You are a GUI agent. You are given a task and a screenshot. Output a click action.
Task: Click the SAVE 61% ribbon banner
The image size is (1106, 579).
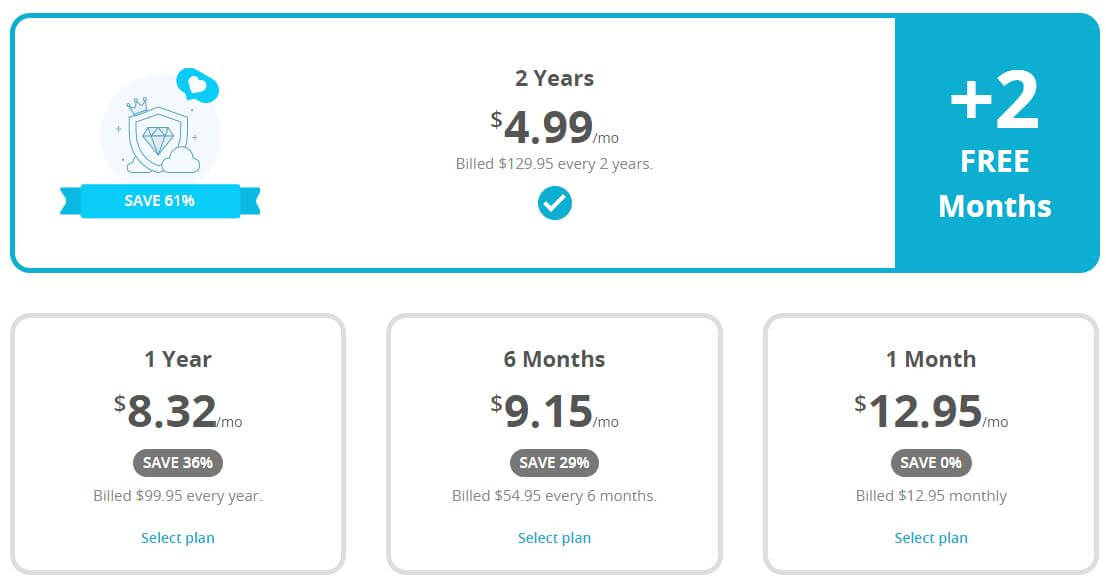tap(160, 201)
